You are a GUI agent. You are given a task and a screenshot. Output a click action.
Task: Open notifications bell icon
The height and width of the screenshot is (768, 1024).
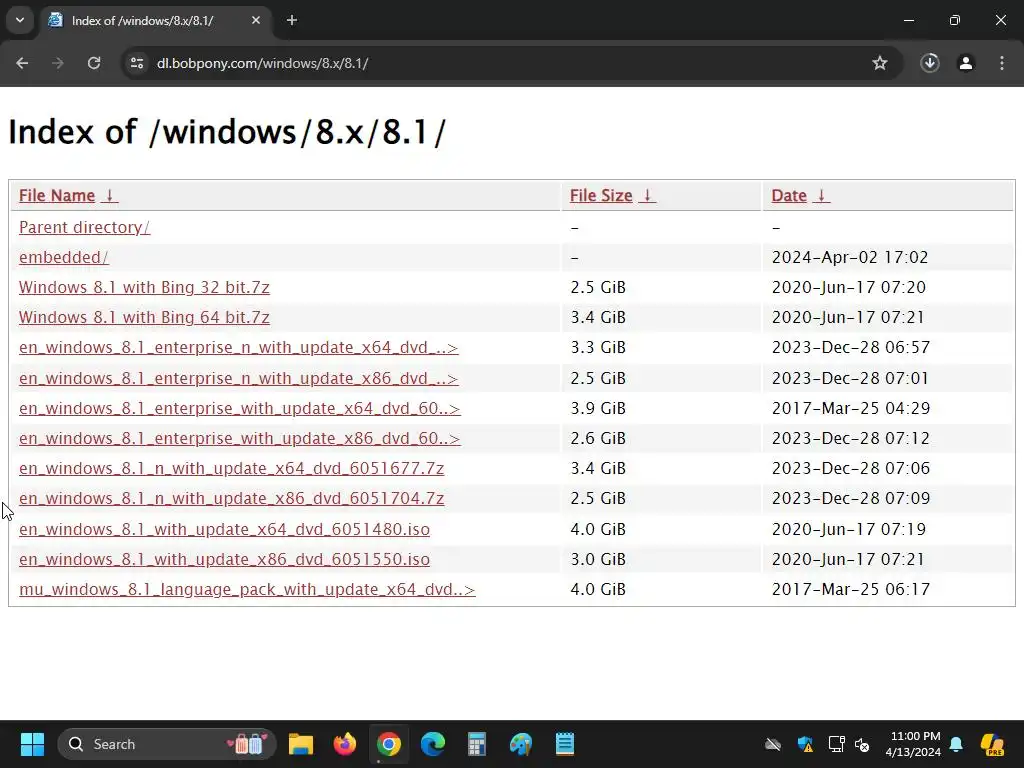click(x=956, y=744)
